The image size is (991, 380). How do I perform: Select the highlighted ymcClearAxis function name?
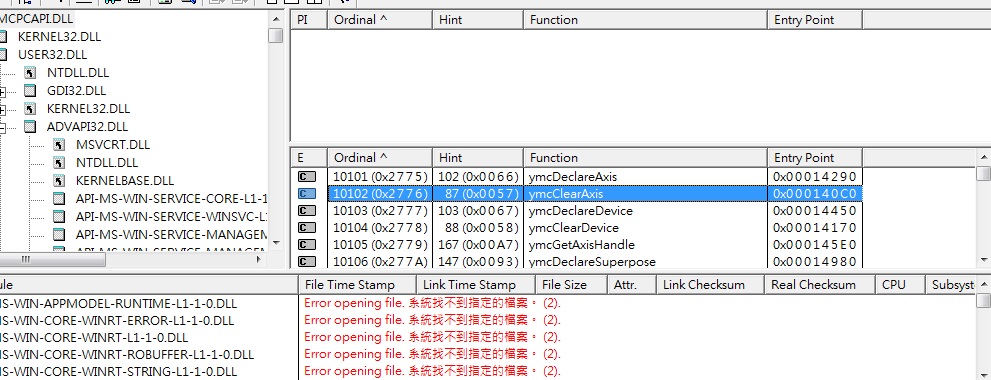pos(565,193)
